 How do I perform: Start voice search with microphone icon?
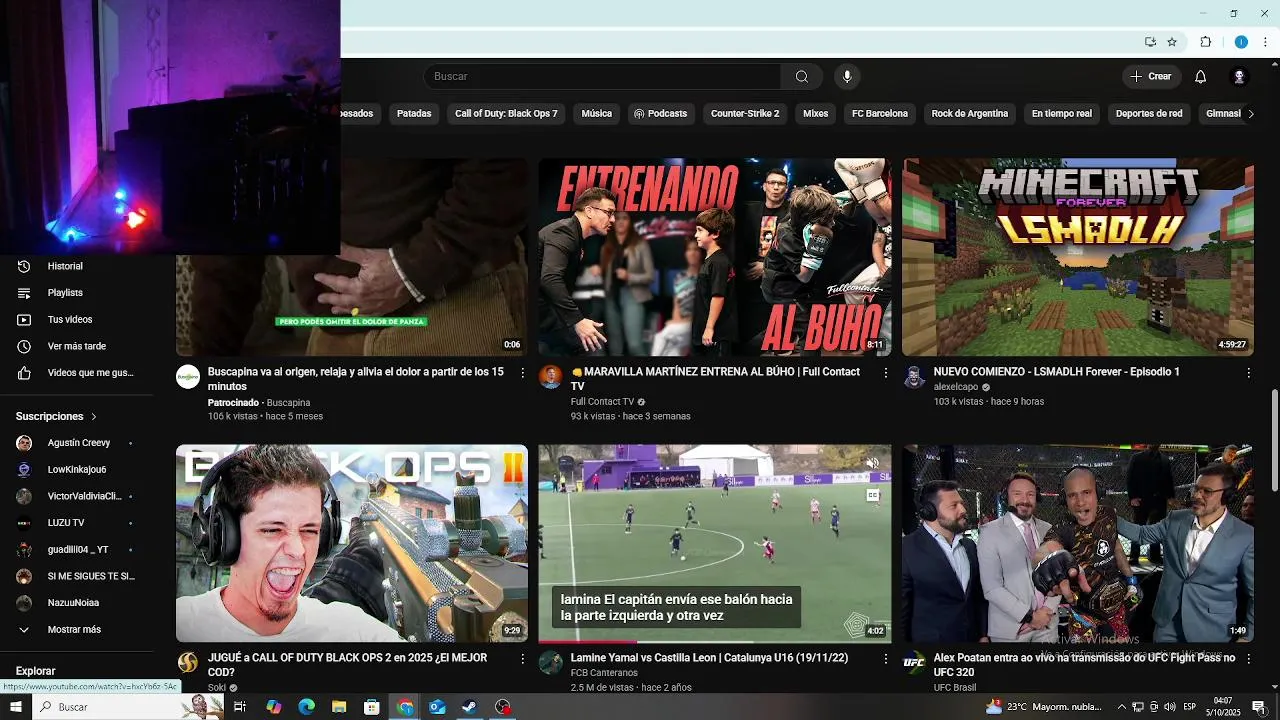[847, 77]
